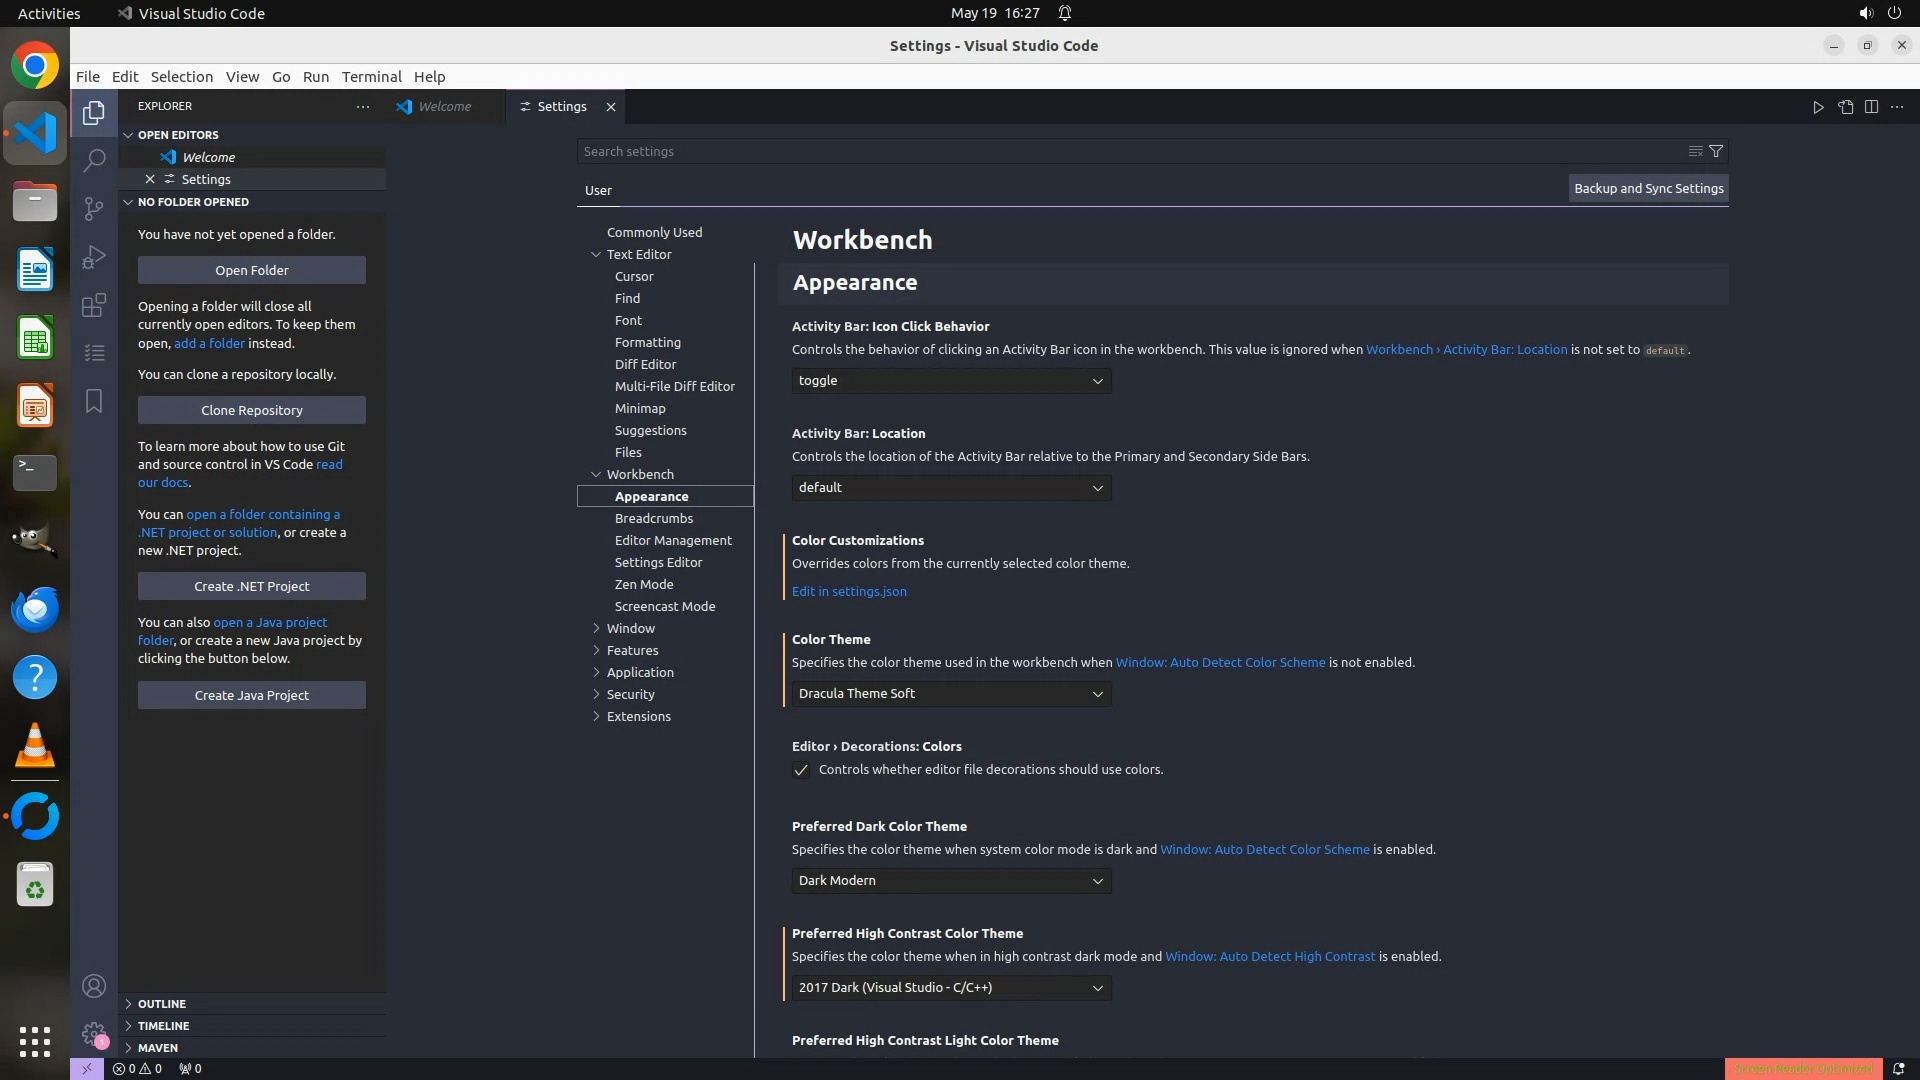This screenshot has height=1080, width=1920.
Task: Open Run and Debug view icon
Action: [94, 257]
